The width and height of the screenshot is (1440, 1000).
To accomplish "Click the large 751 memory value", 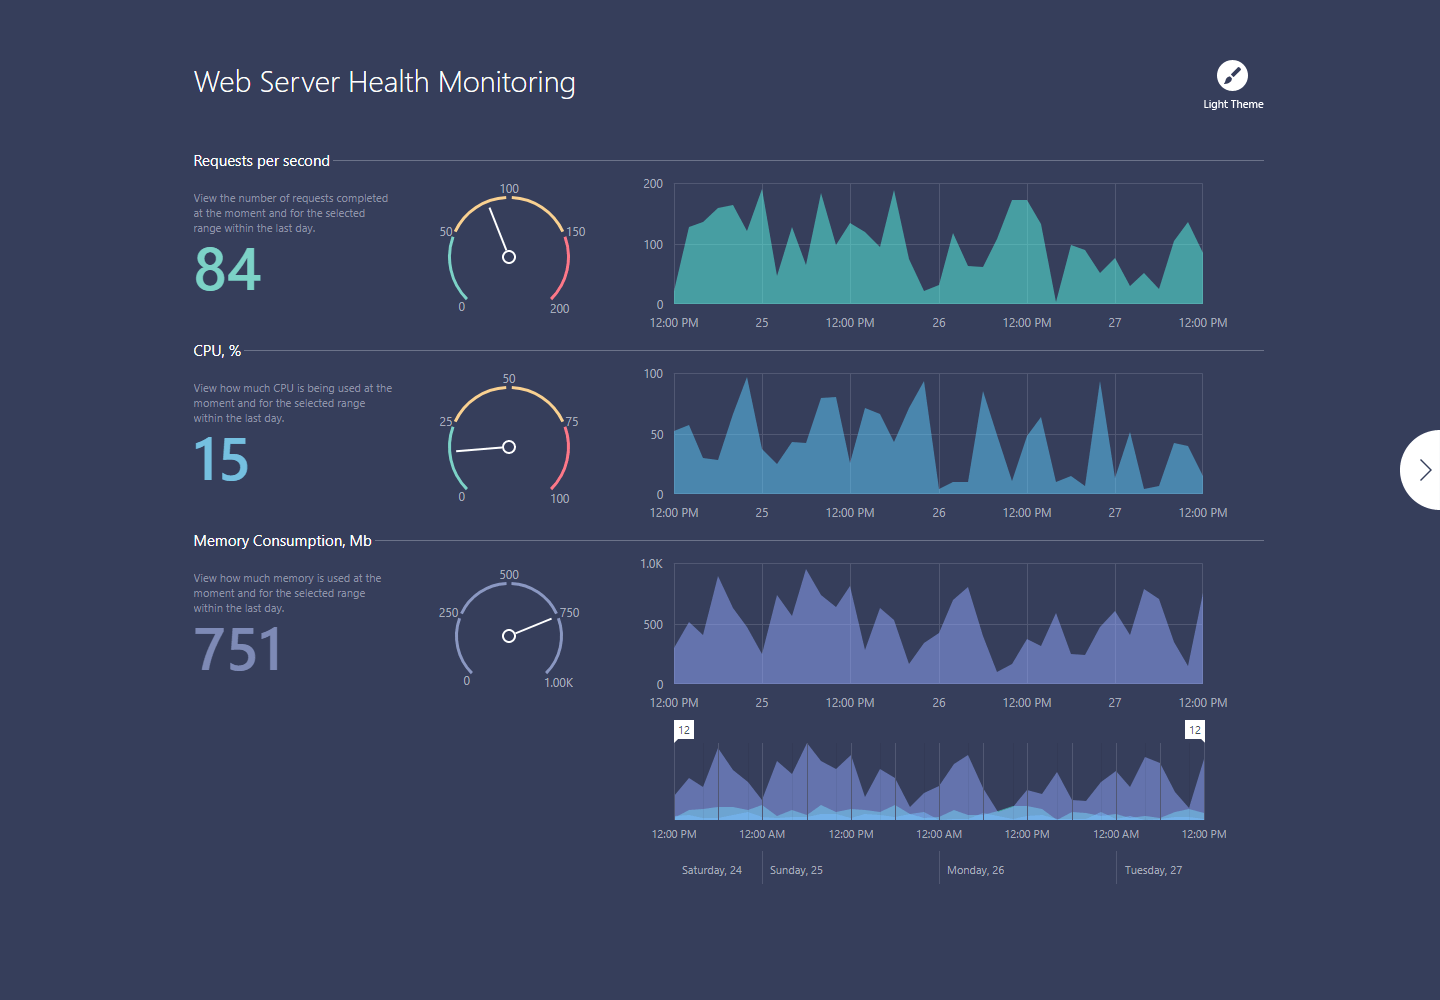I will click(239, 649).
